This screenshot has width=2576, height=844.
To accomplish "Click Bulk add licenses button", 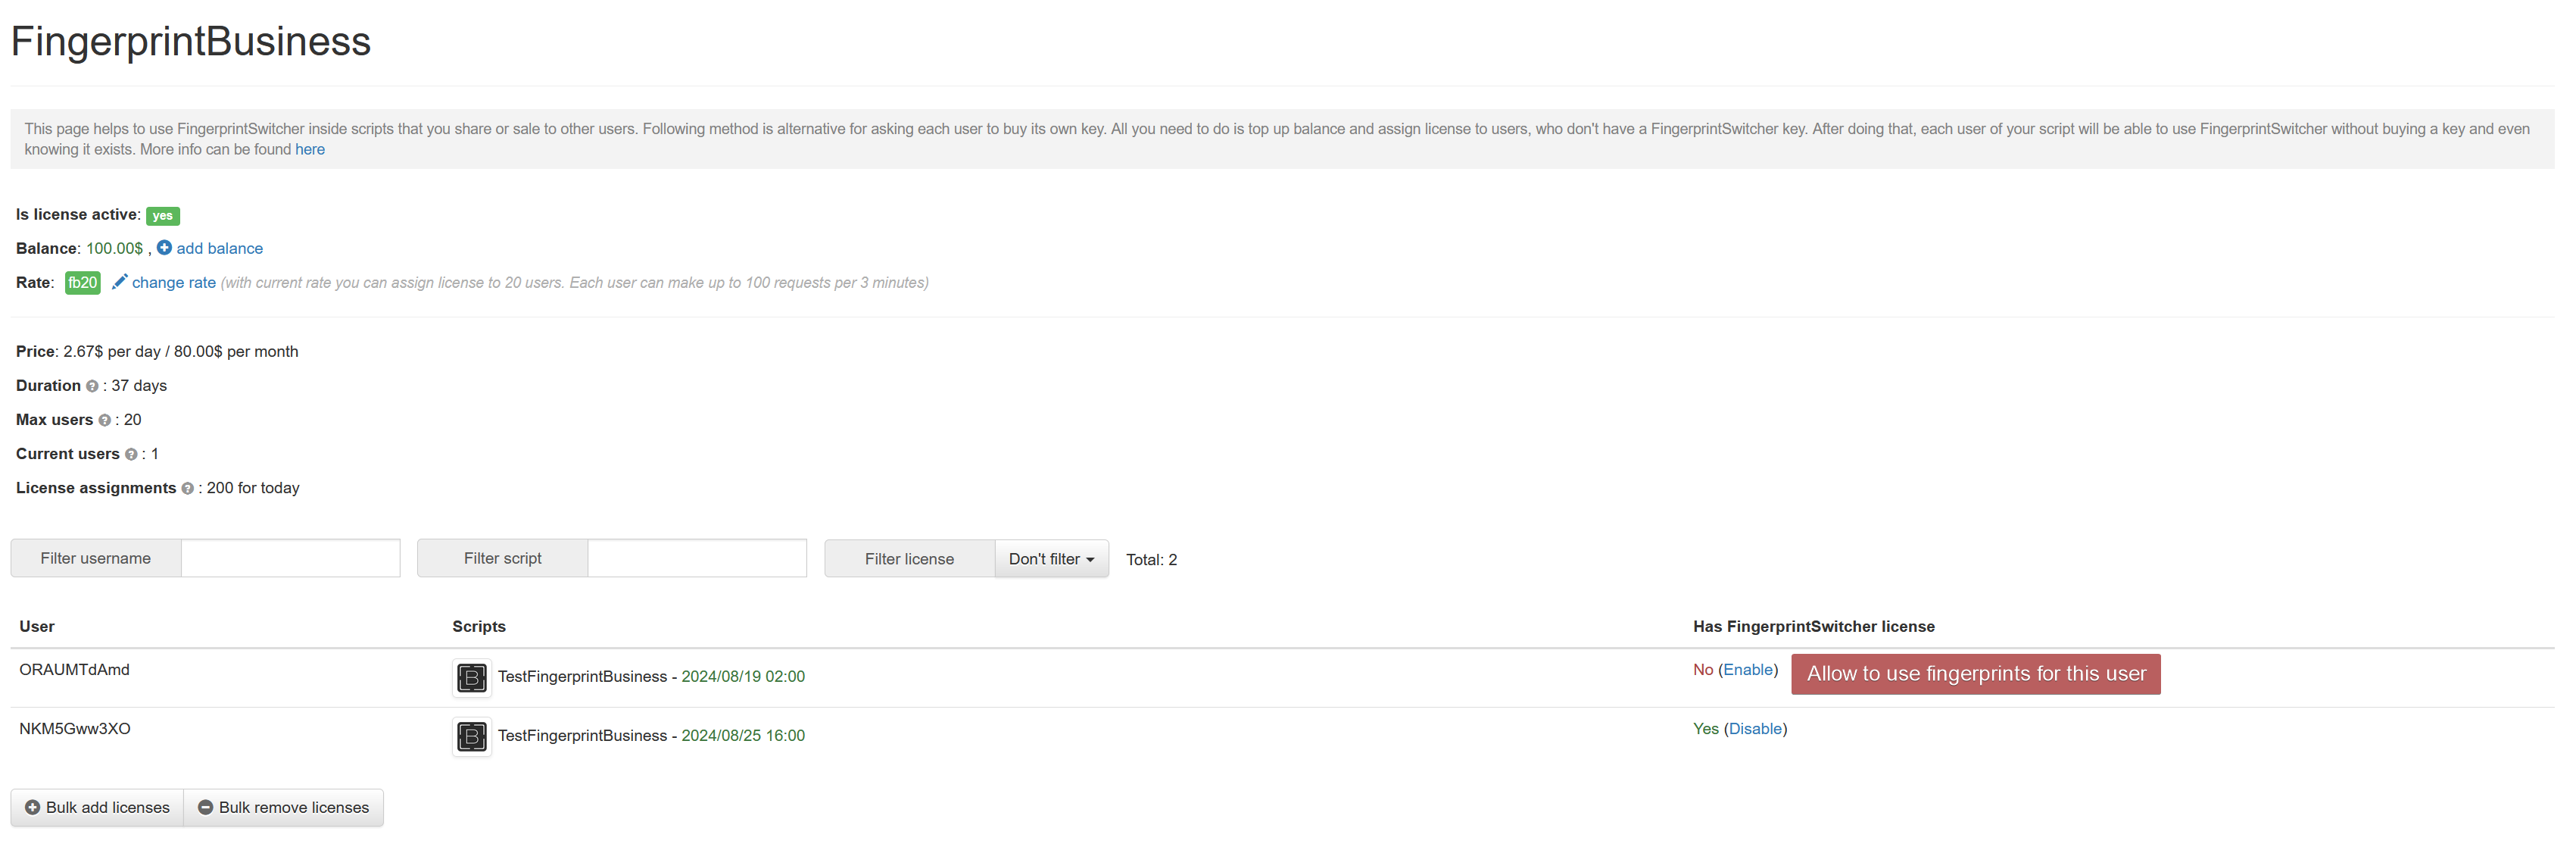I will click(x=97, y=807).
